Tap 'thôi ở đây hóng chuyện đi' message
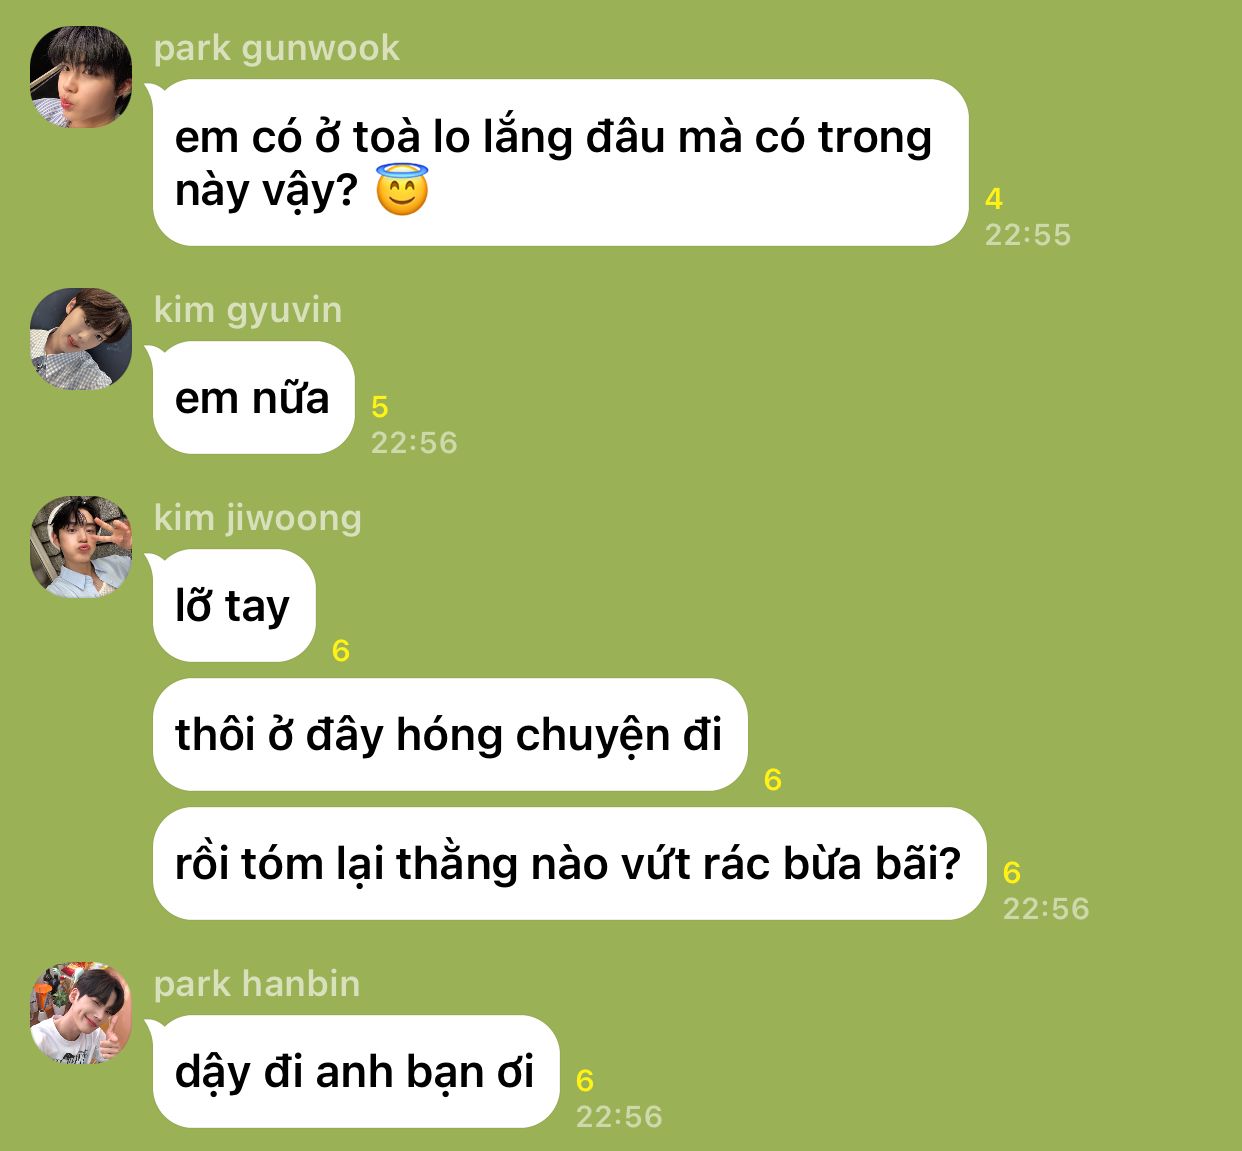Screen dimensions: 1242x1151 pyautogui.click(x=449, y=735)
